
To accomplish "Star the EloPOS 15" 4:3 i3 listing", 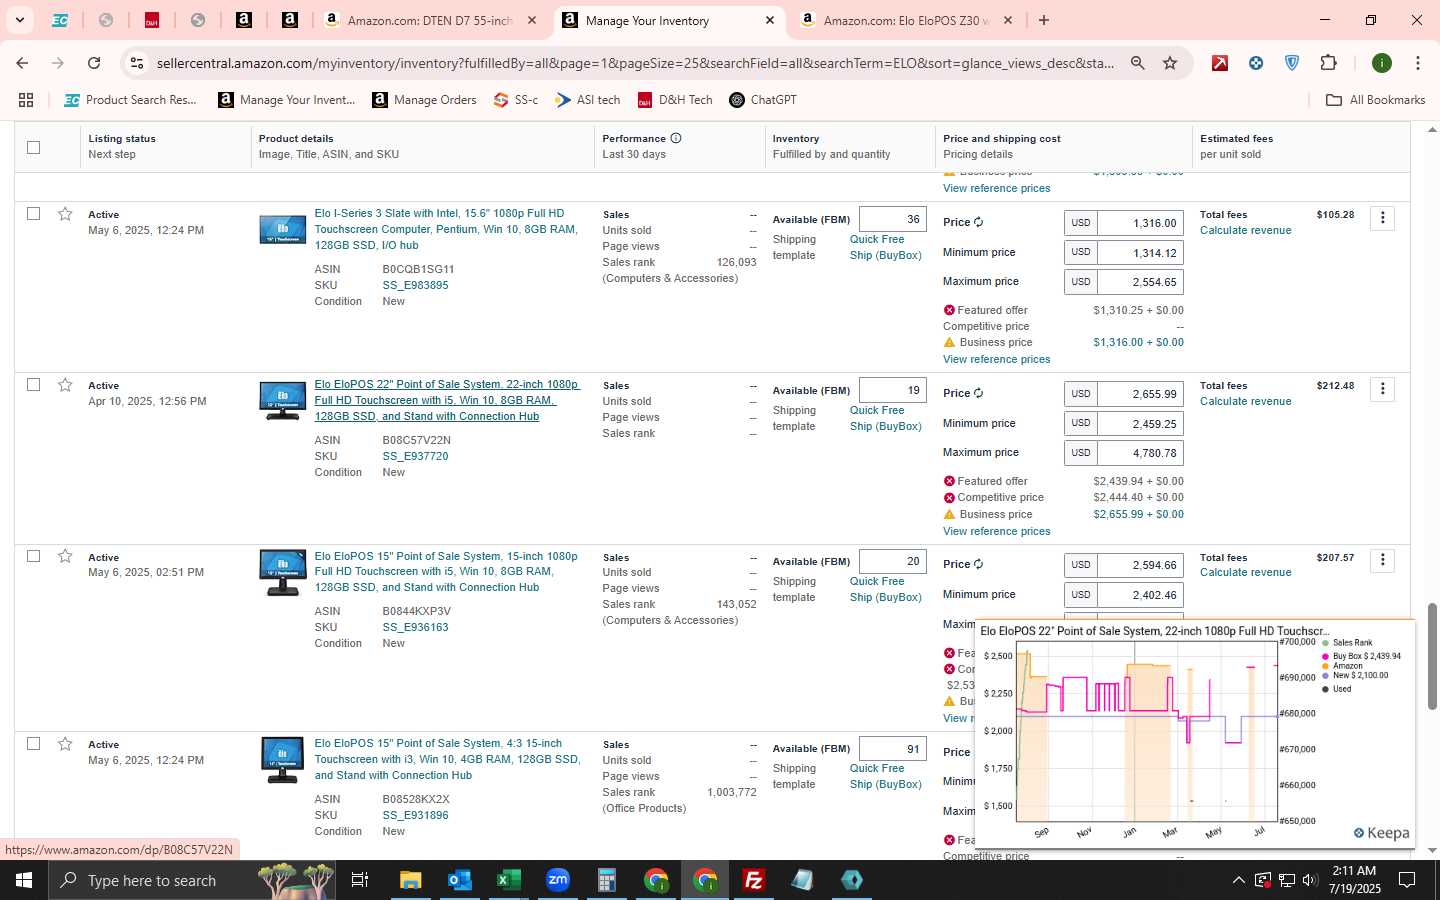I will (x=65, y=744).
